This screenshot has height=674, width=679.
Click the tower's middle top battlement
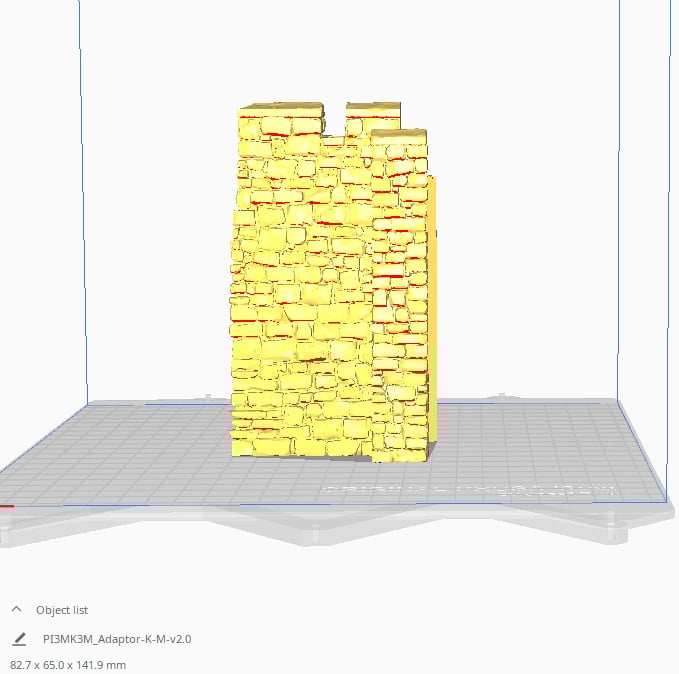373,108
